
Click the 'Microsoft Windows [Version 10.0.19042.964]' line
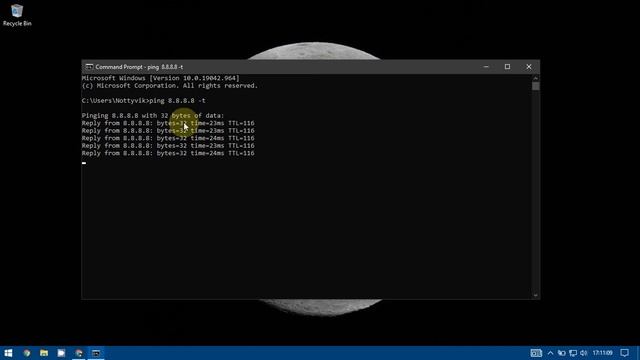point(160,78)
